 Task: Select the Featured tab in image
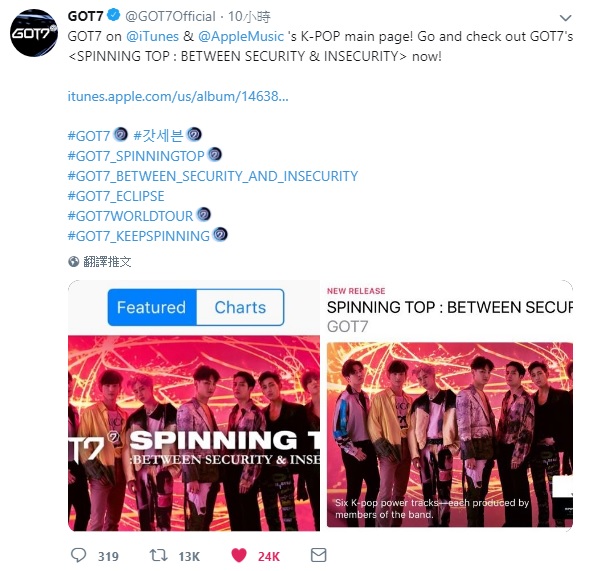pyautogui.click(x=152, y=307)
